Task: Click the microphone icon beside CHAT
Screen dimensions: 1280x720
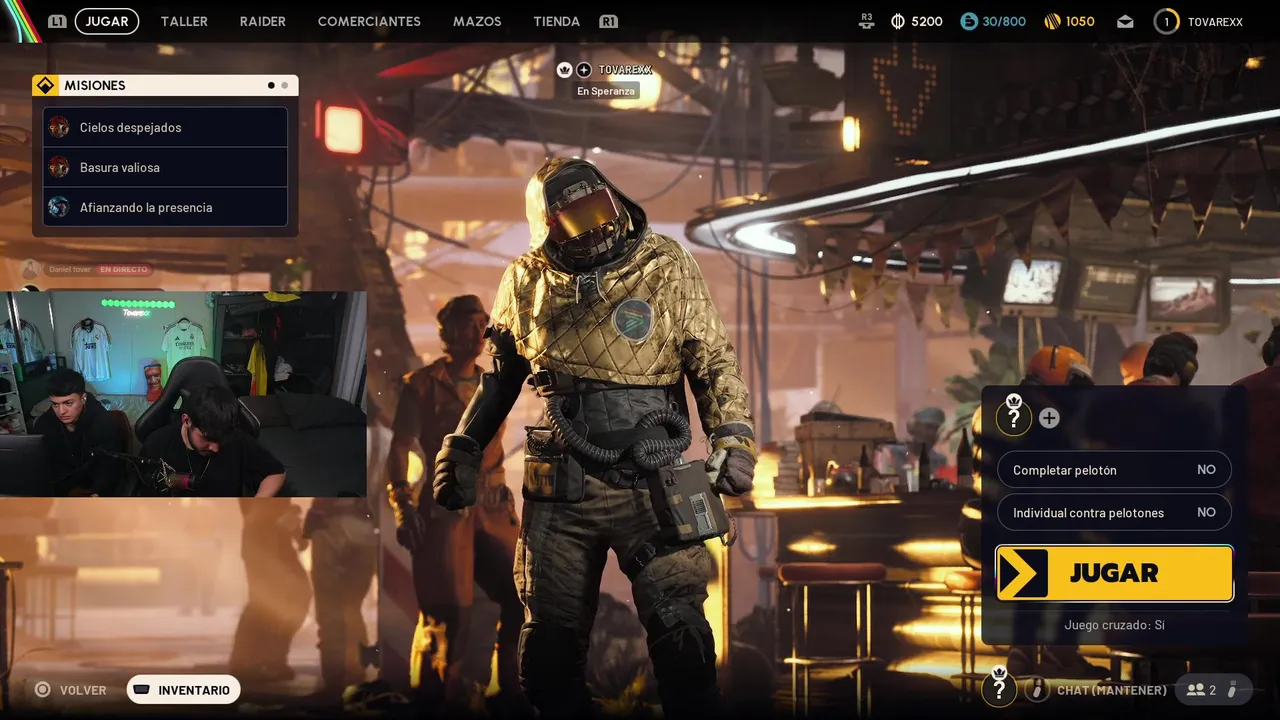Action: pyautogui.click(x=1037, y=690)
